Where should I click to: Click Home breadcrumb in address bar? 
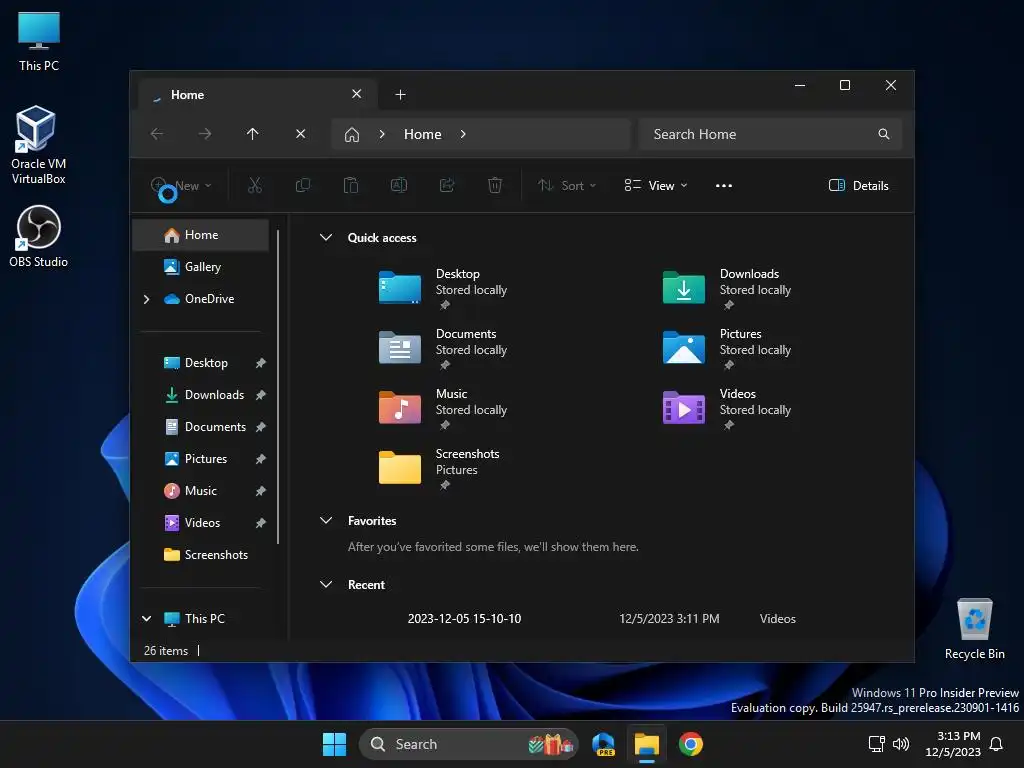[x=423, y=134]
